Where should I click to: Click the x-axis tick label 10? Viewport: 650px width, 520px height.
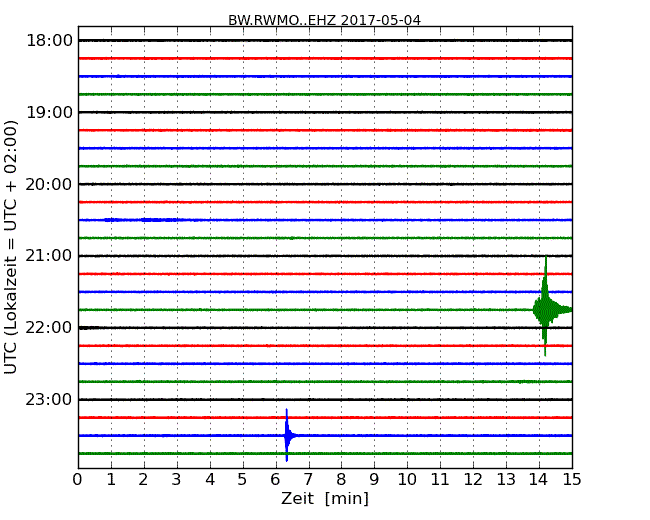[407, 479]
